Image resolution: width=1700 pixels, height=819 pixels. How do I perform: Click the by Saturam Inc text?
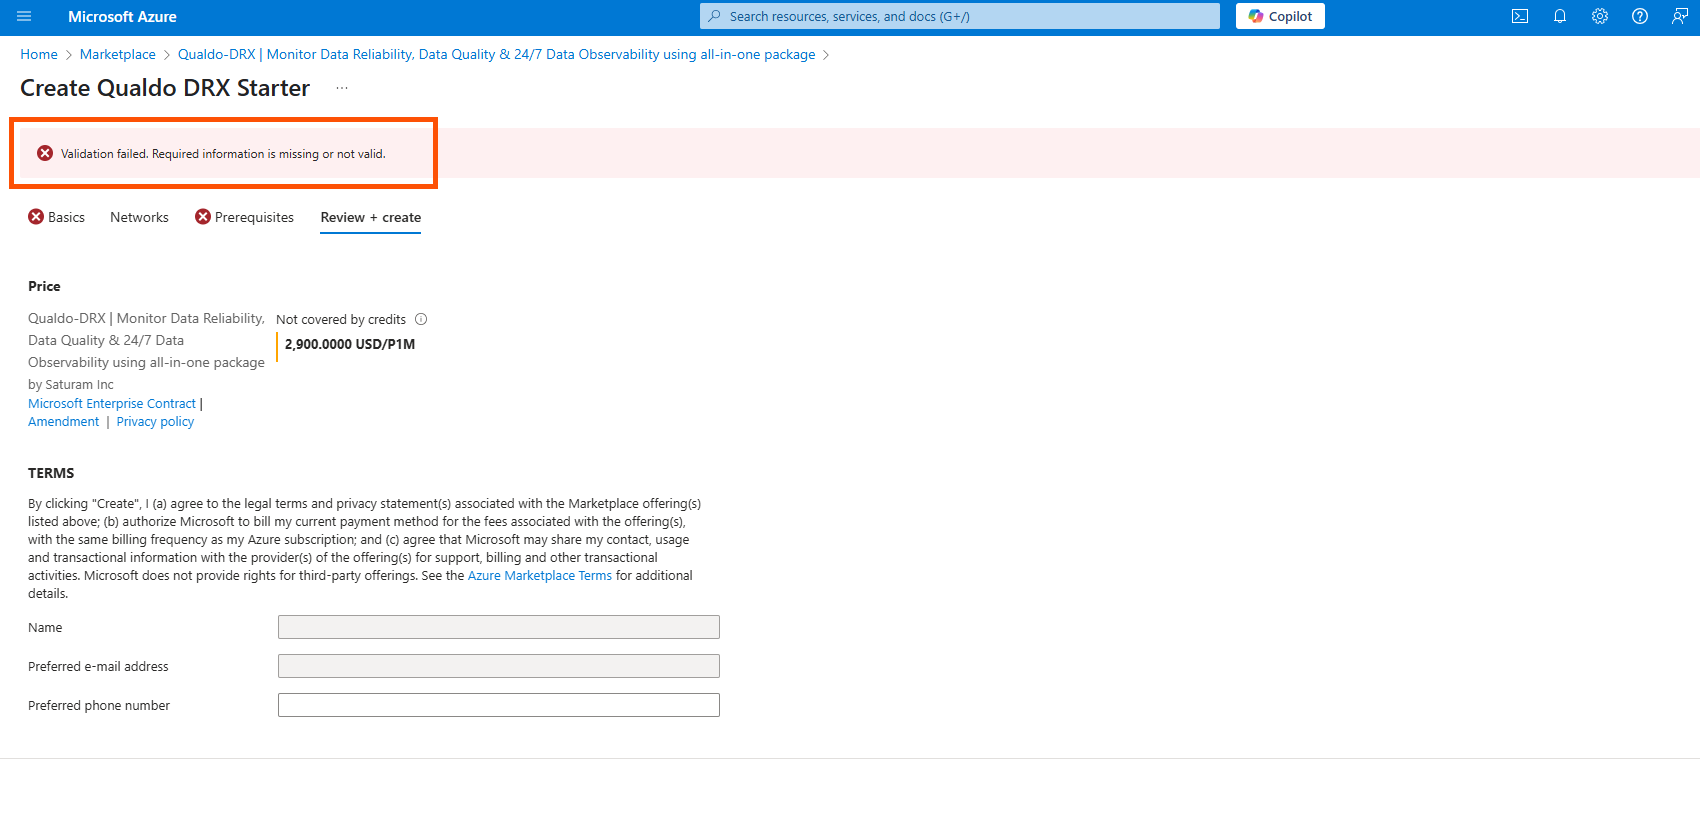tap(71, 385)
